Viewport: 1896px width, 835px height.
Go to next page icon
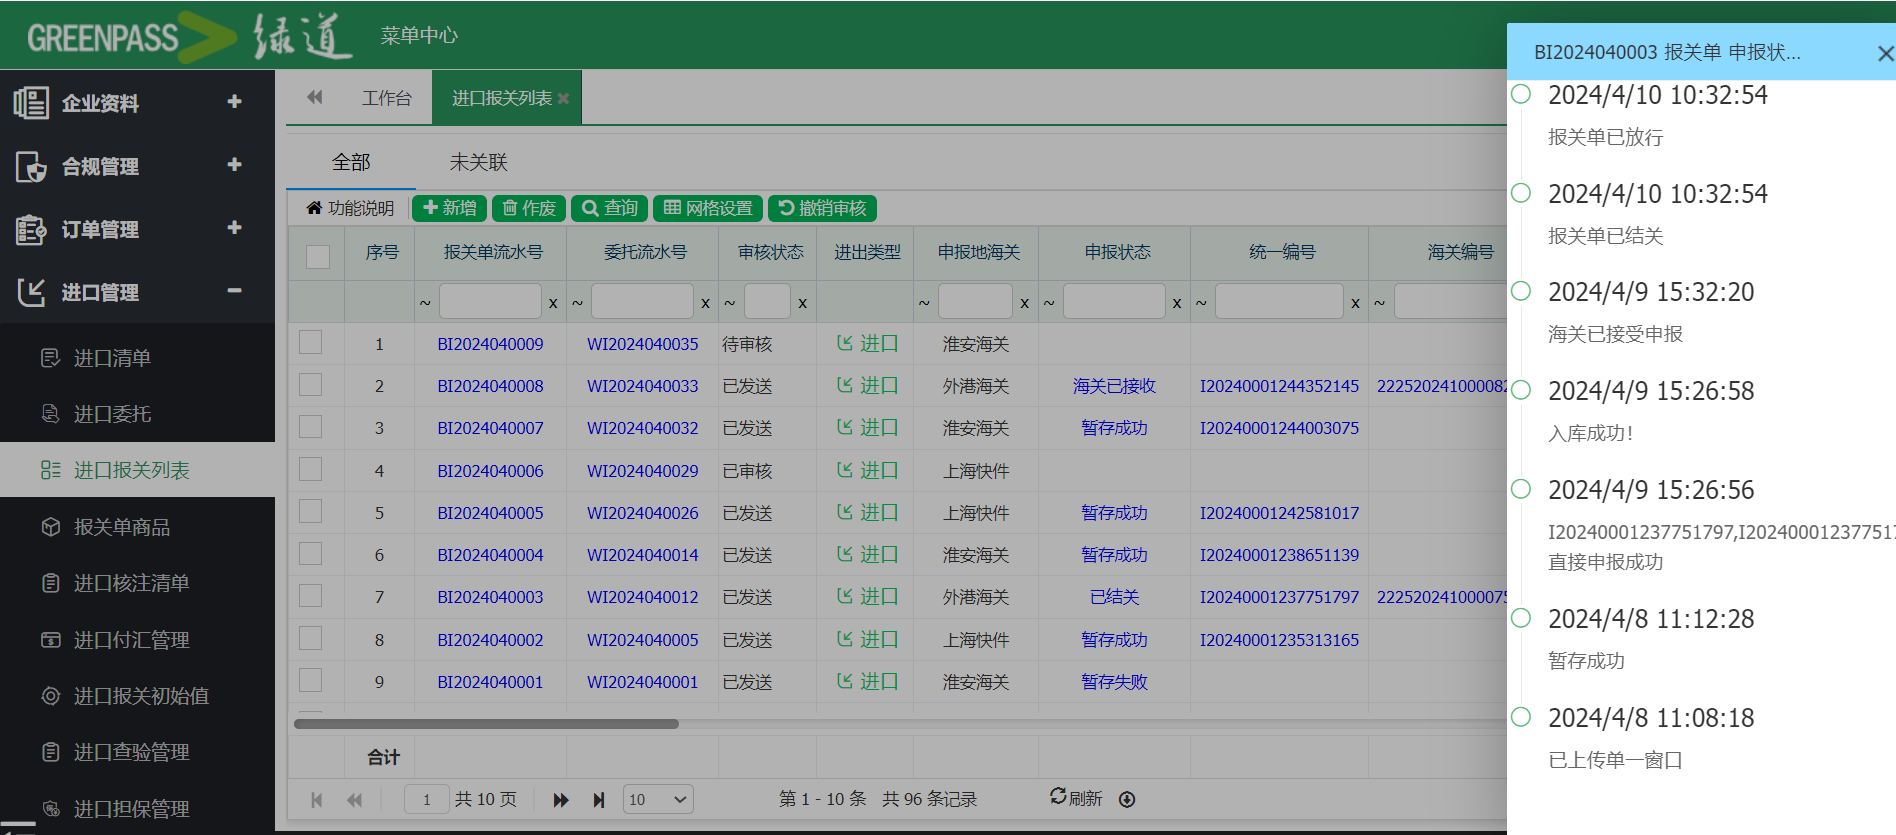click(561, 800)
